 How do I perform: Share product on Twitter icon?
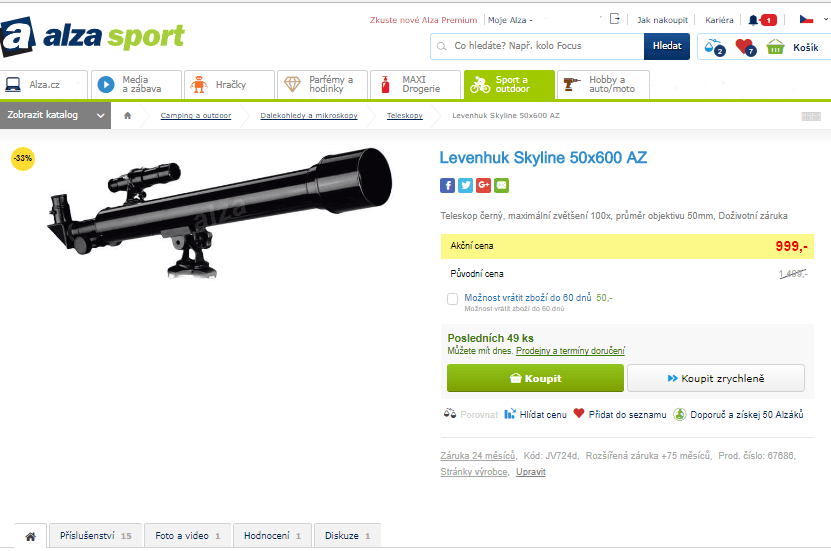point(465,185)
